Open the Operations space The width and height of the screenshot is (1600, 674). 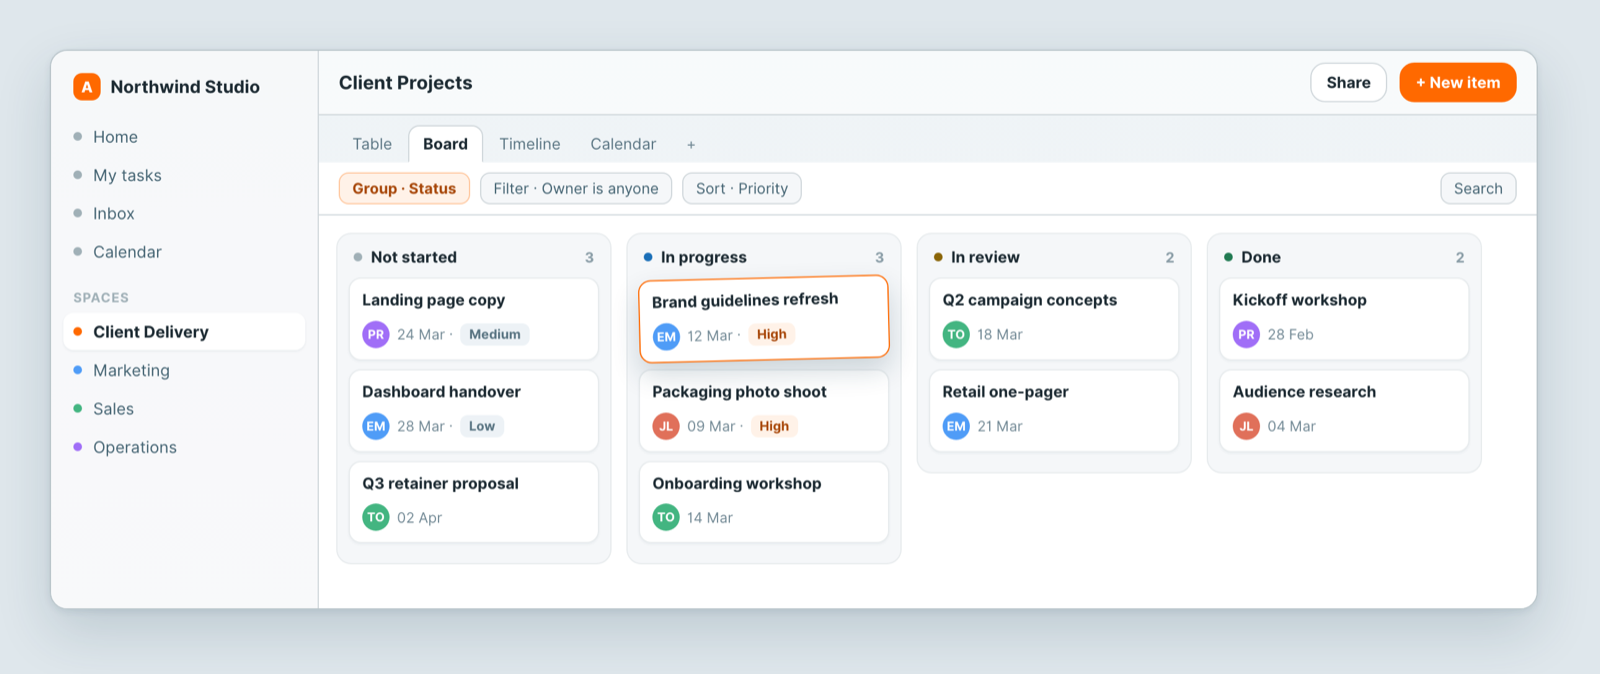pyautogui.click(x=184, y=447)
